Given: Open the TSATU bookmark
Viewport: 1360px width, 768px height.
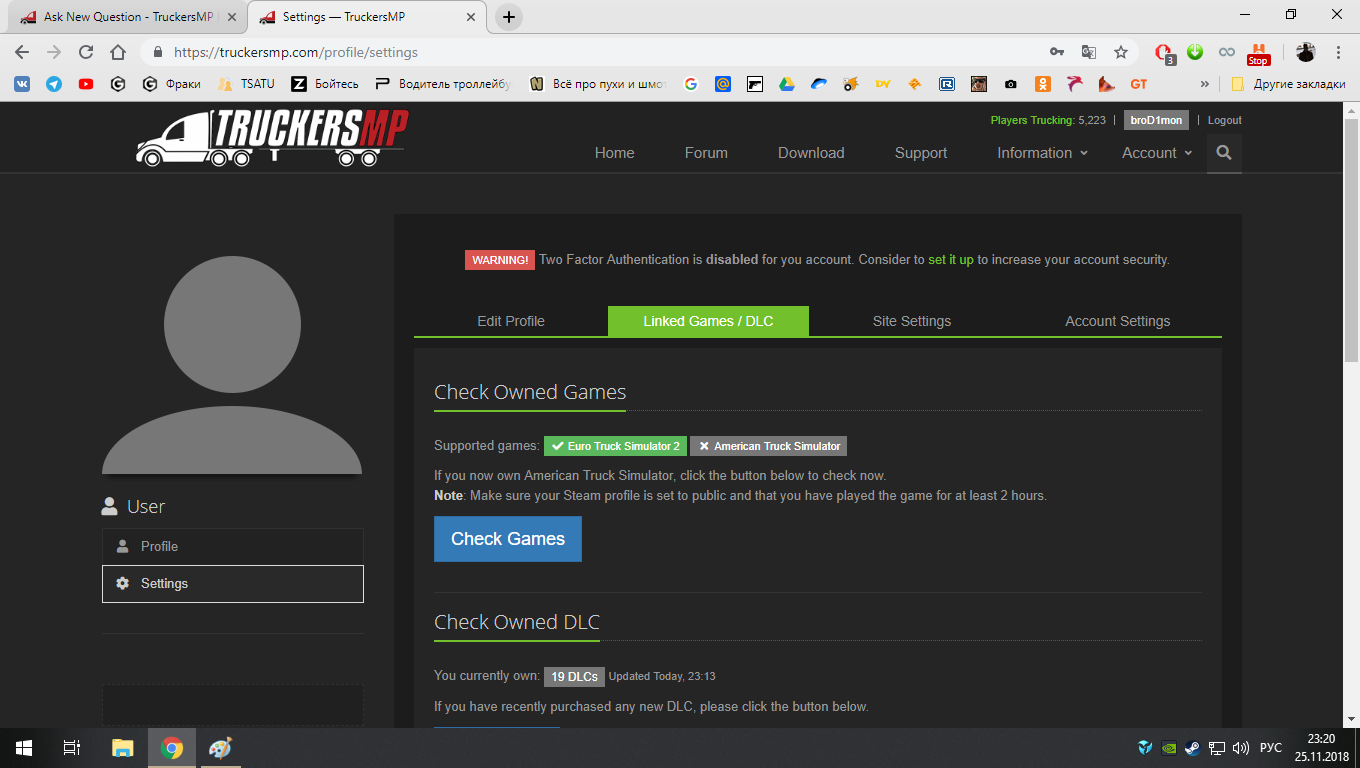Looking at the screenshot, I should click(x=246, y=84).
